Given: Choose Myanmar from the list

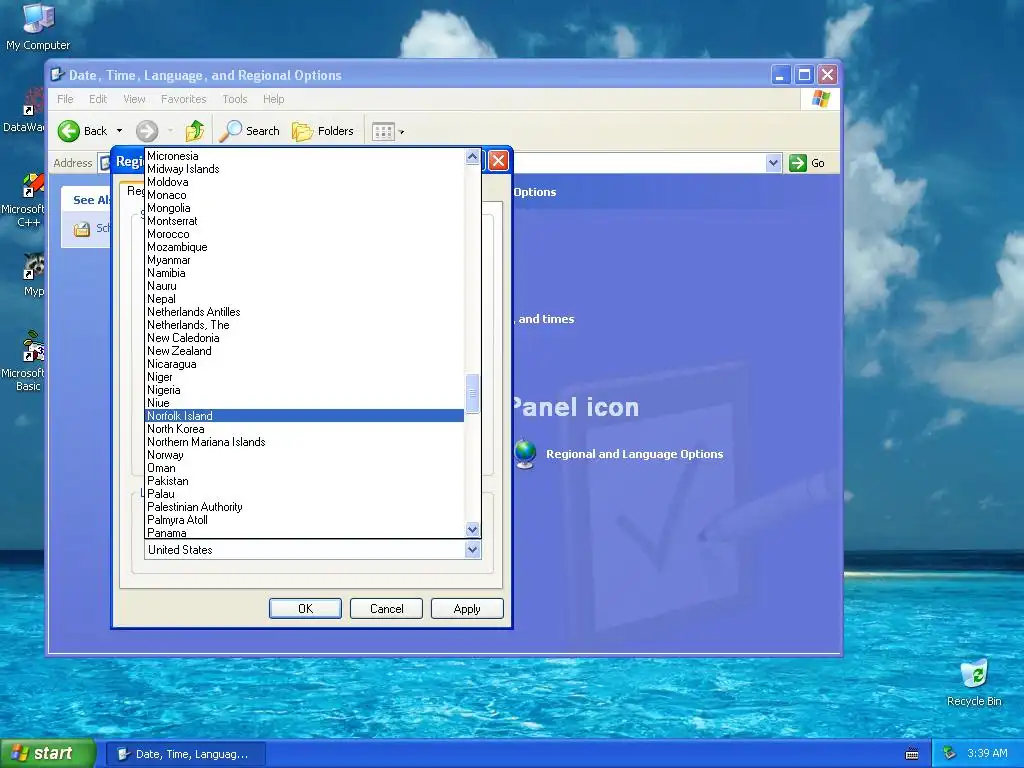Looking at the screenshot, I should coord(304,260).
